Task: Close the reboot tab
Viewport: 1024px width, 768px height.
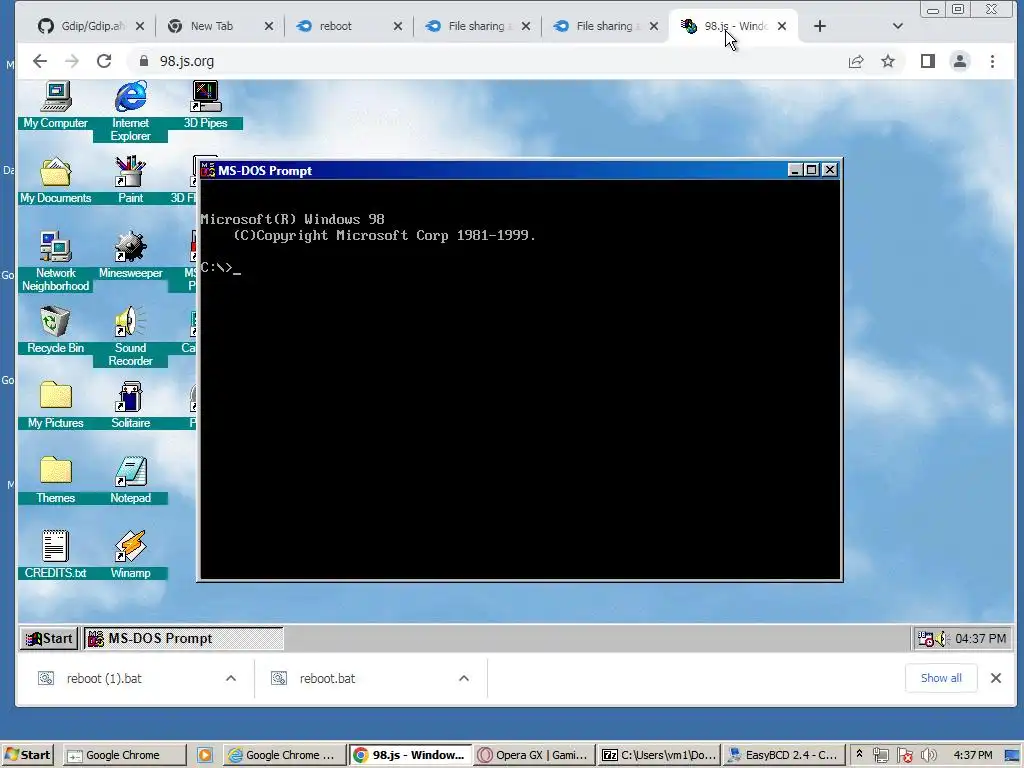Action: click(x=398, y=26)
